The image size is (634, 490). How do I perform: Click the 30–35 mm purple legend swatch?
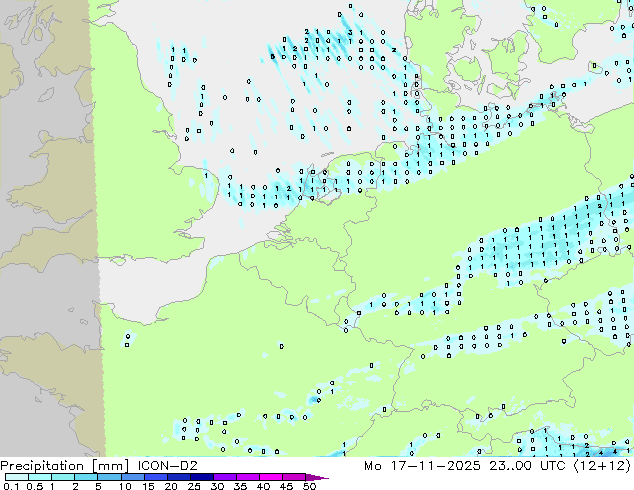(224, 477)
